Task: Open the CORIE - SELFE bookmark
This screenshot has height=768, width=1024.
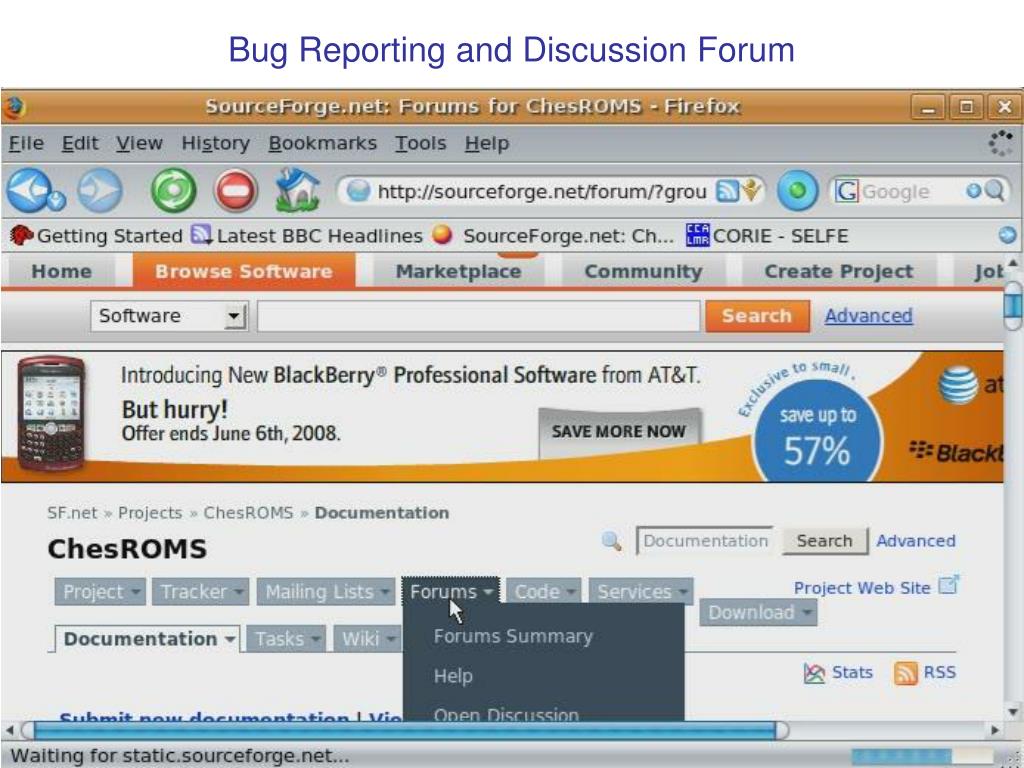Action: click(x=767, y=236)
